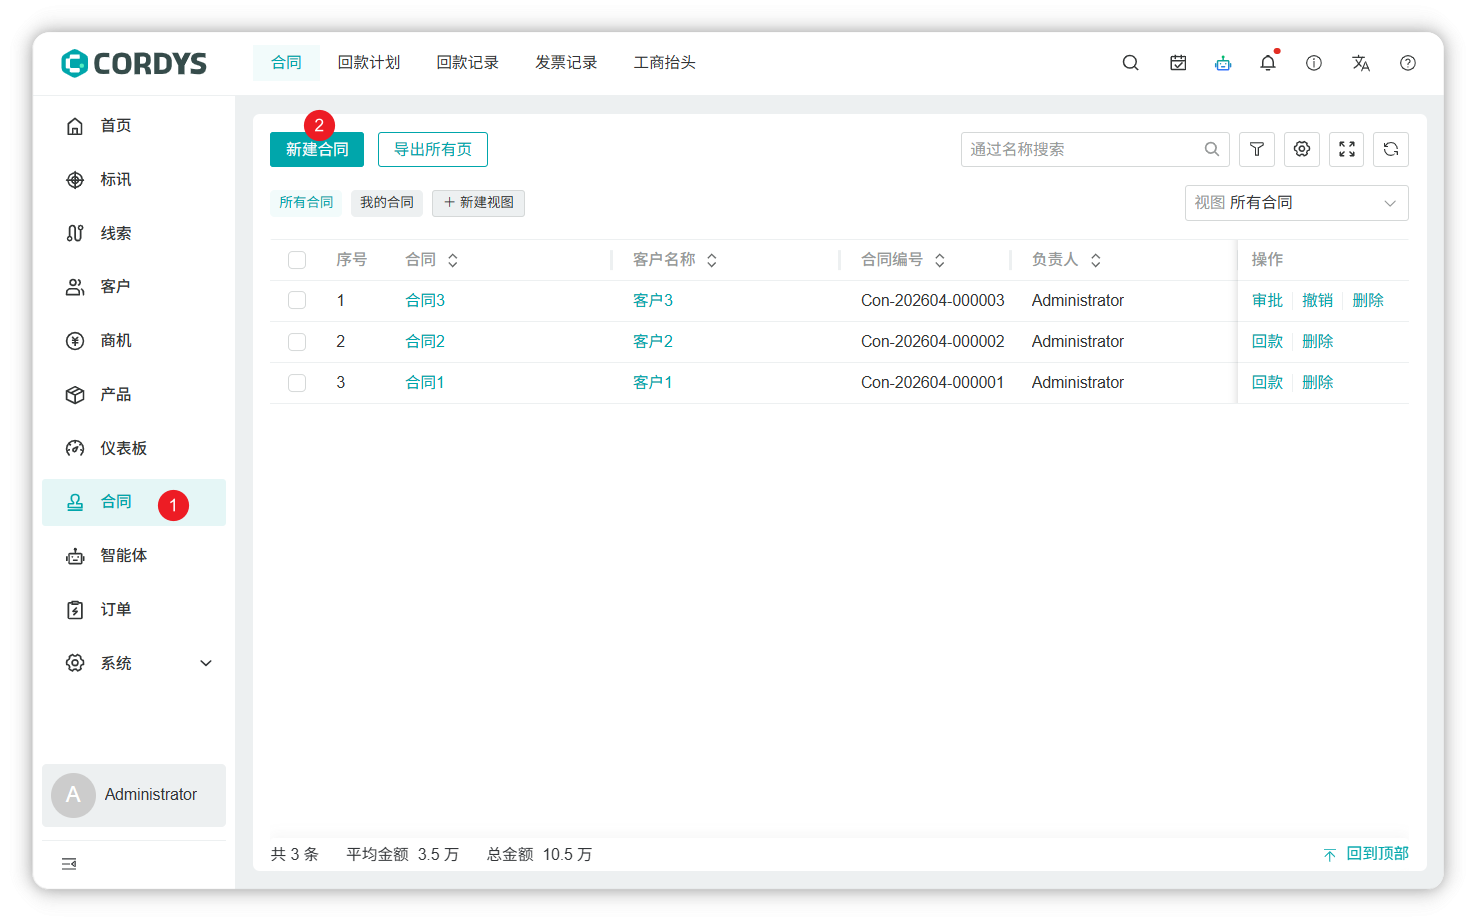This screenshot has width=1476, height=922.
Task: Click the filter funnel icon
Action: pos(1257,149)
